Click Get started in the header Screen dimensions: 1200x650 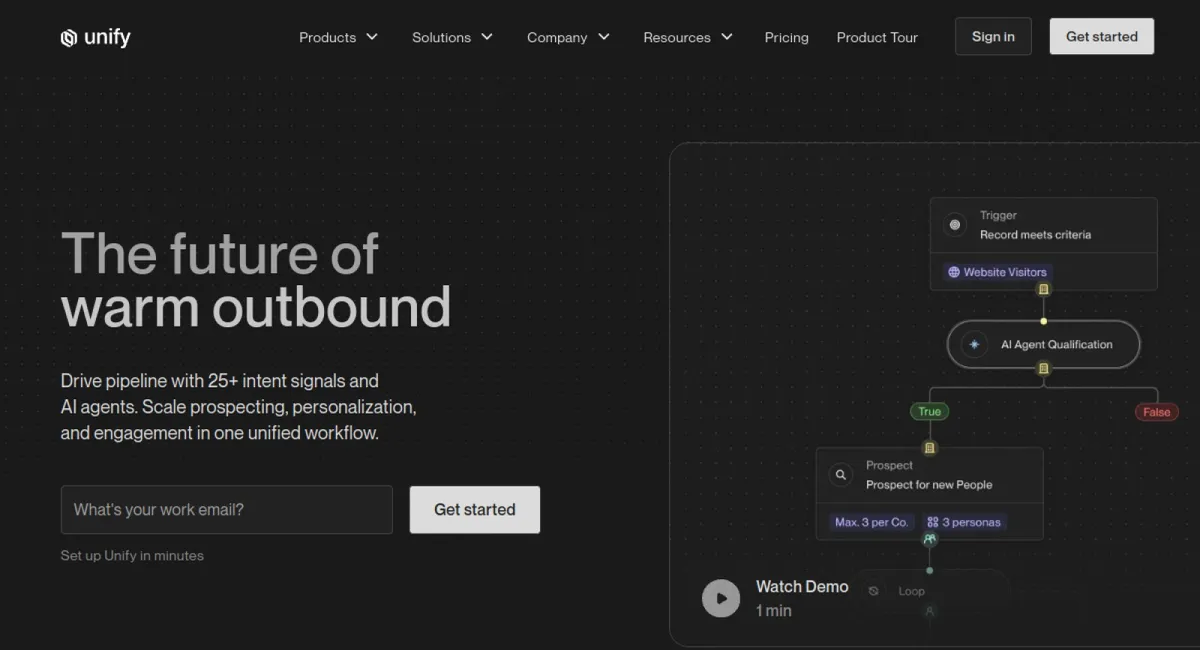(1101, 36)
